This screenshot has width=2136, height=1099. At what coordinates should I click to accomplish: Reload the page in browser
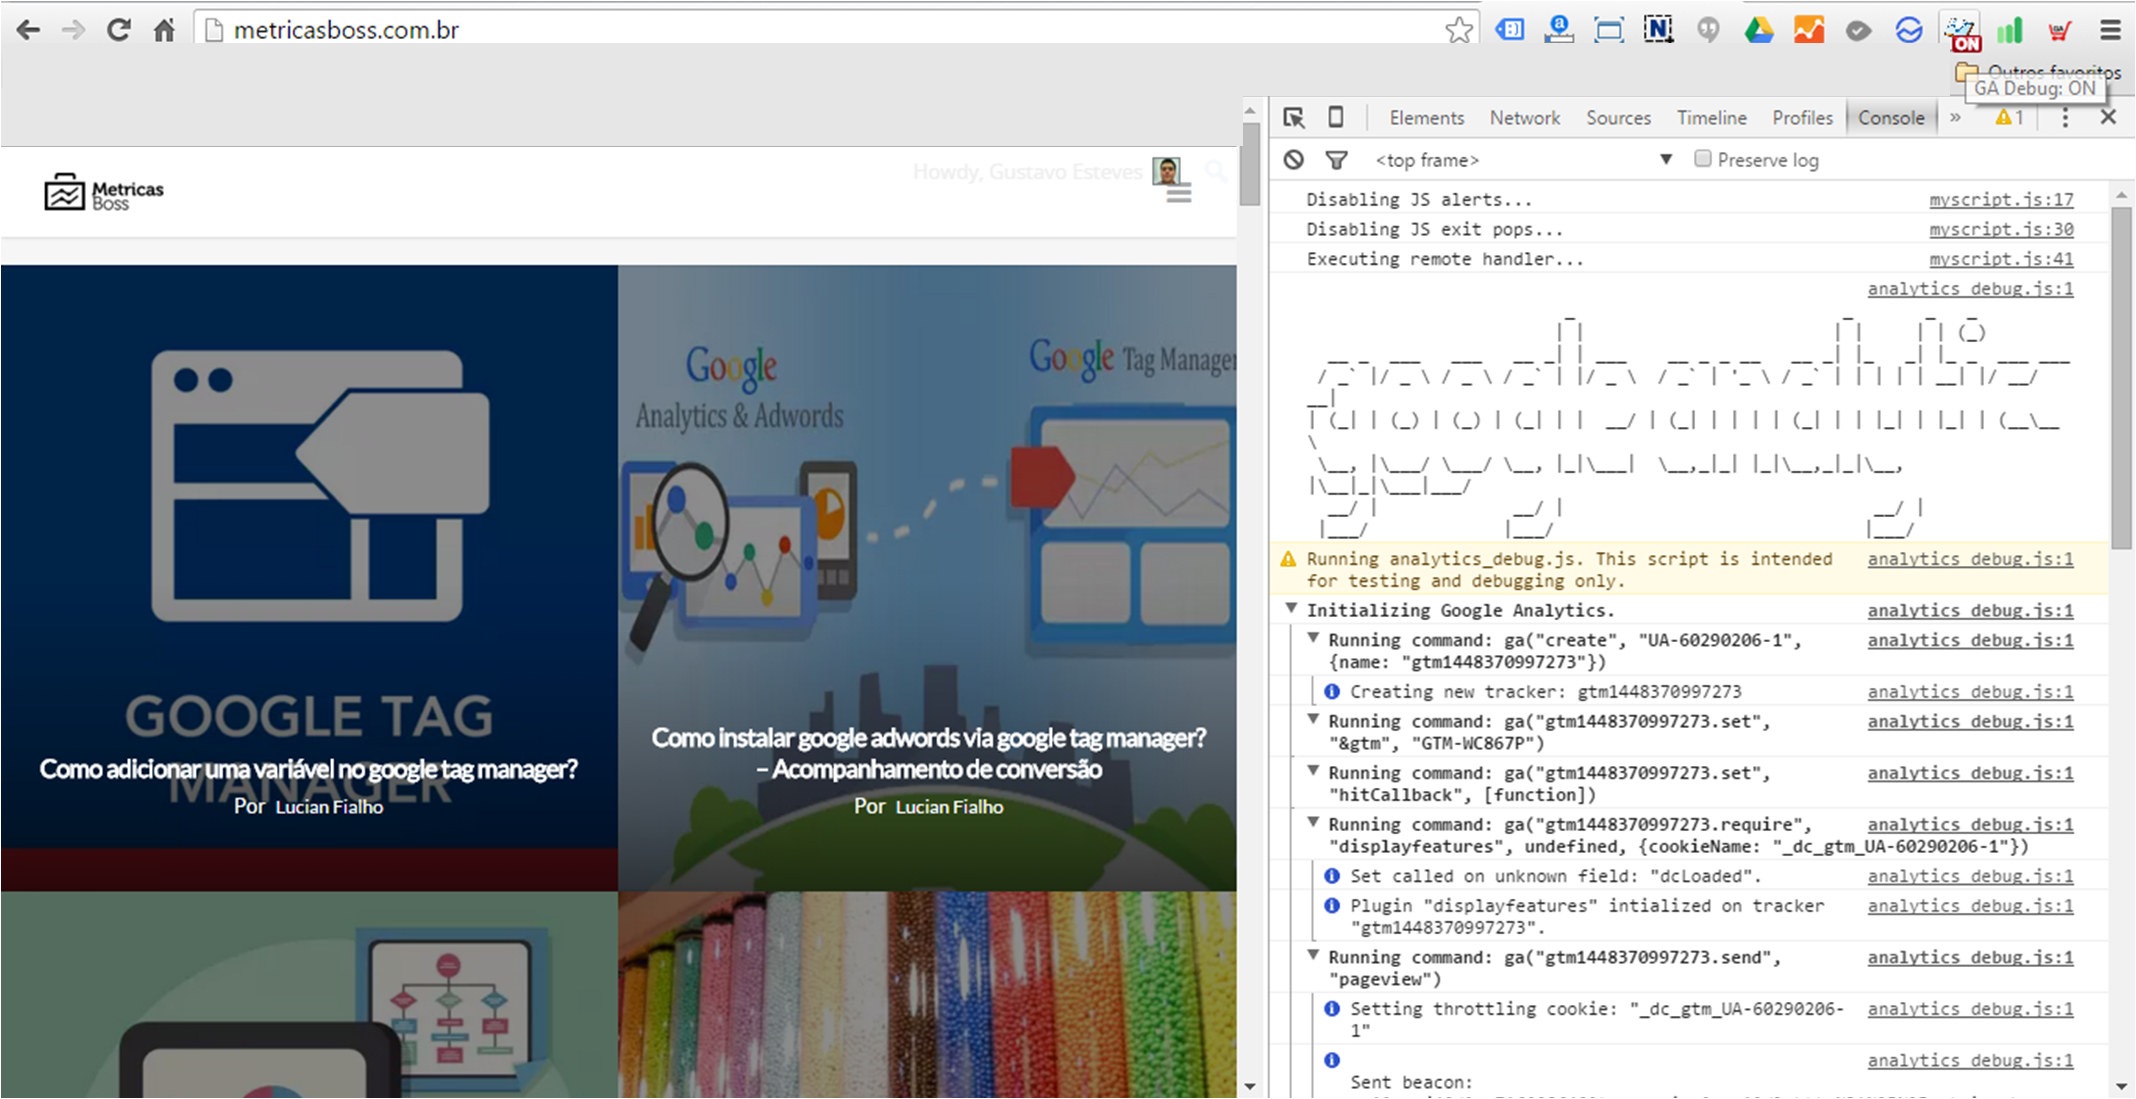[x=119, y=30]
